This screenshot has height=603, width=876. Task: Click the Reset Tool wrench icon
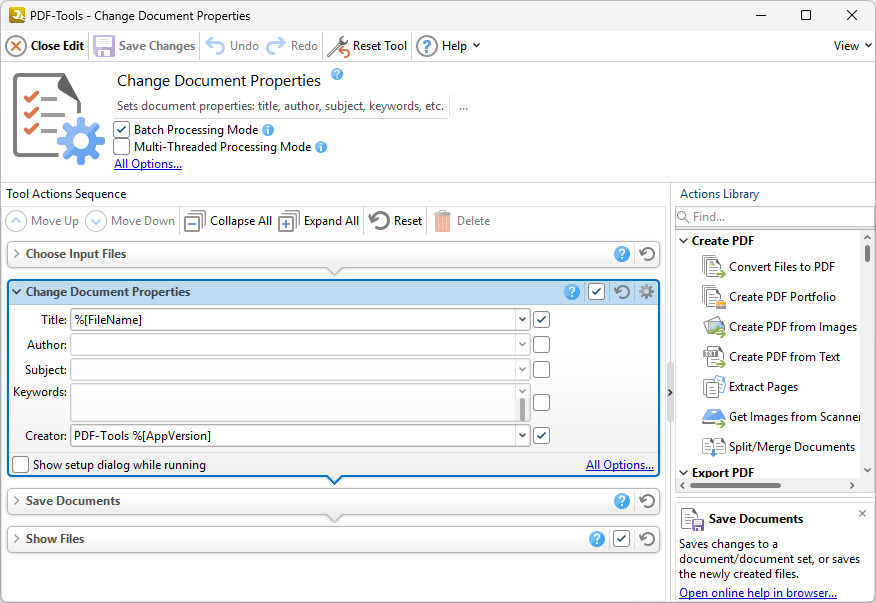click(339, 46)
